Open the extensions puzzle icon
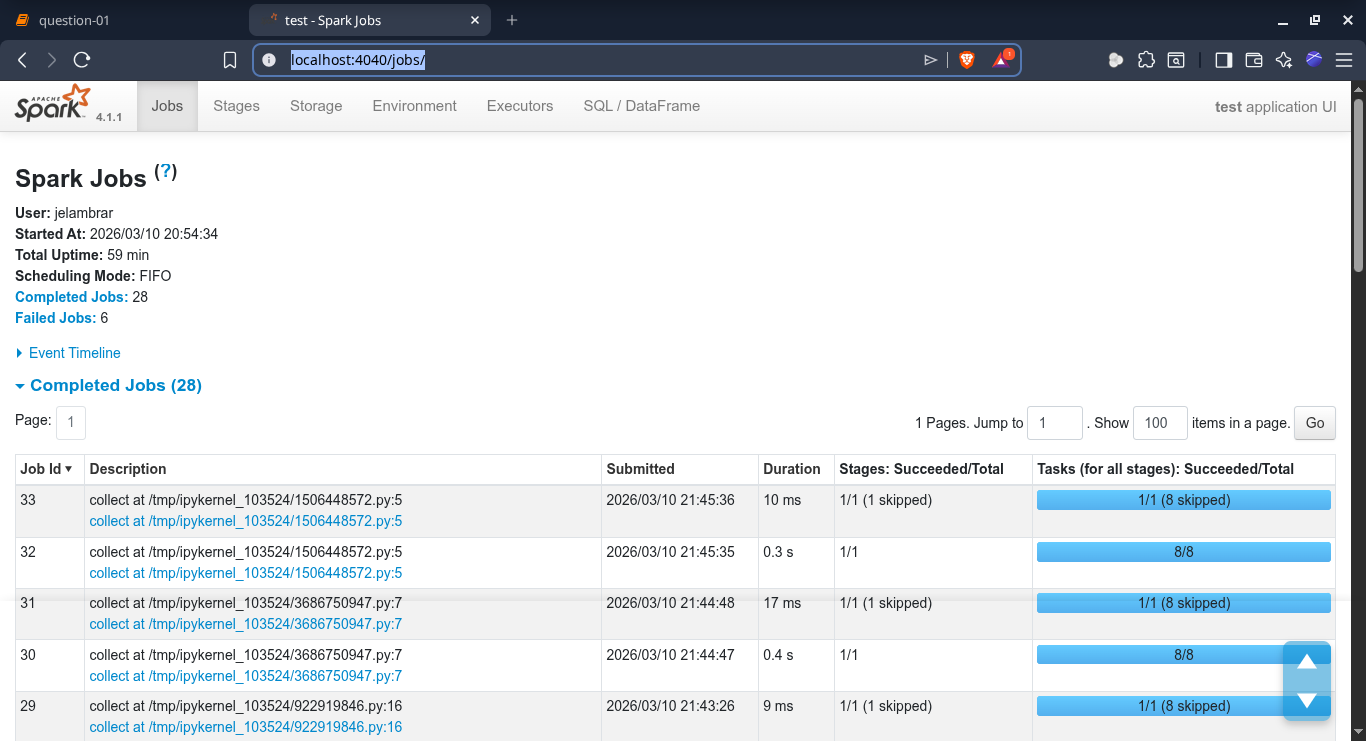Screen dimensions: 1366x741 [1146, 60]
